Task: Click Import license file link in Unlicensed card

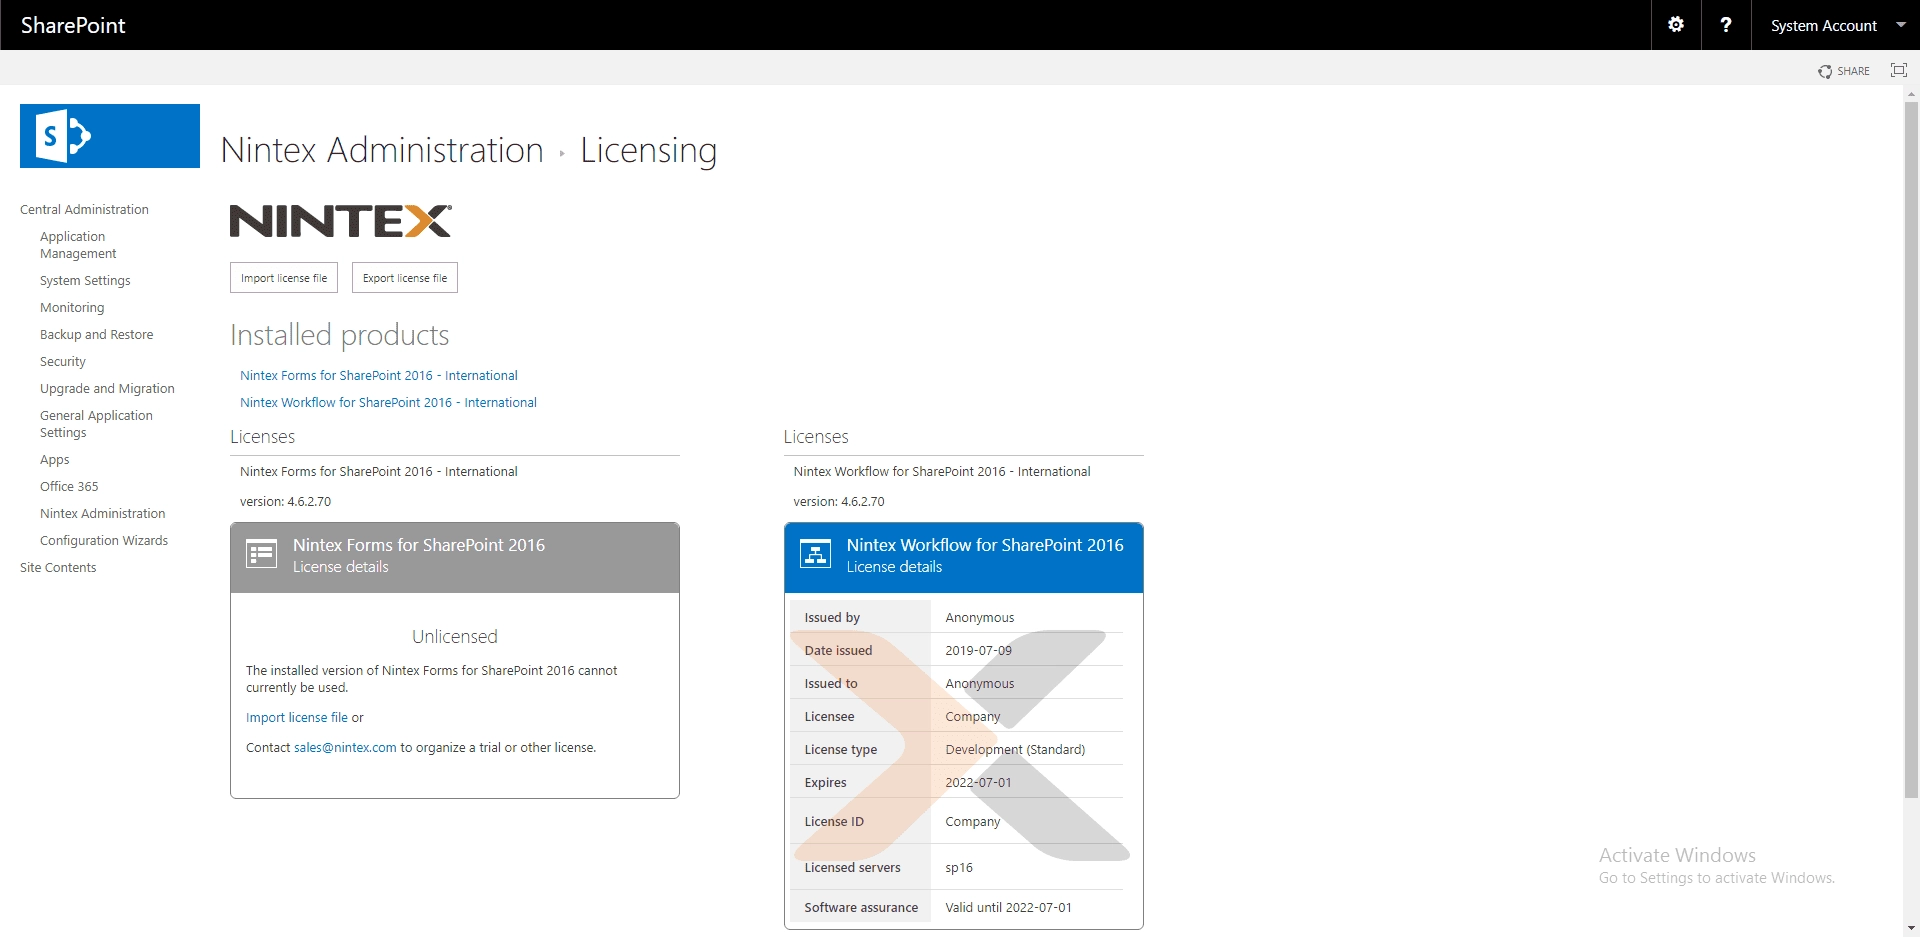Action: tap(297, 717)
